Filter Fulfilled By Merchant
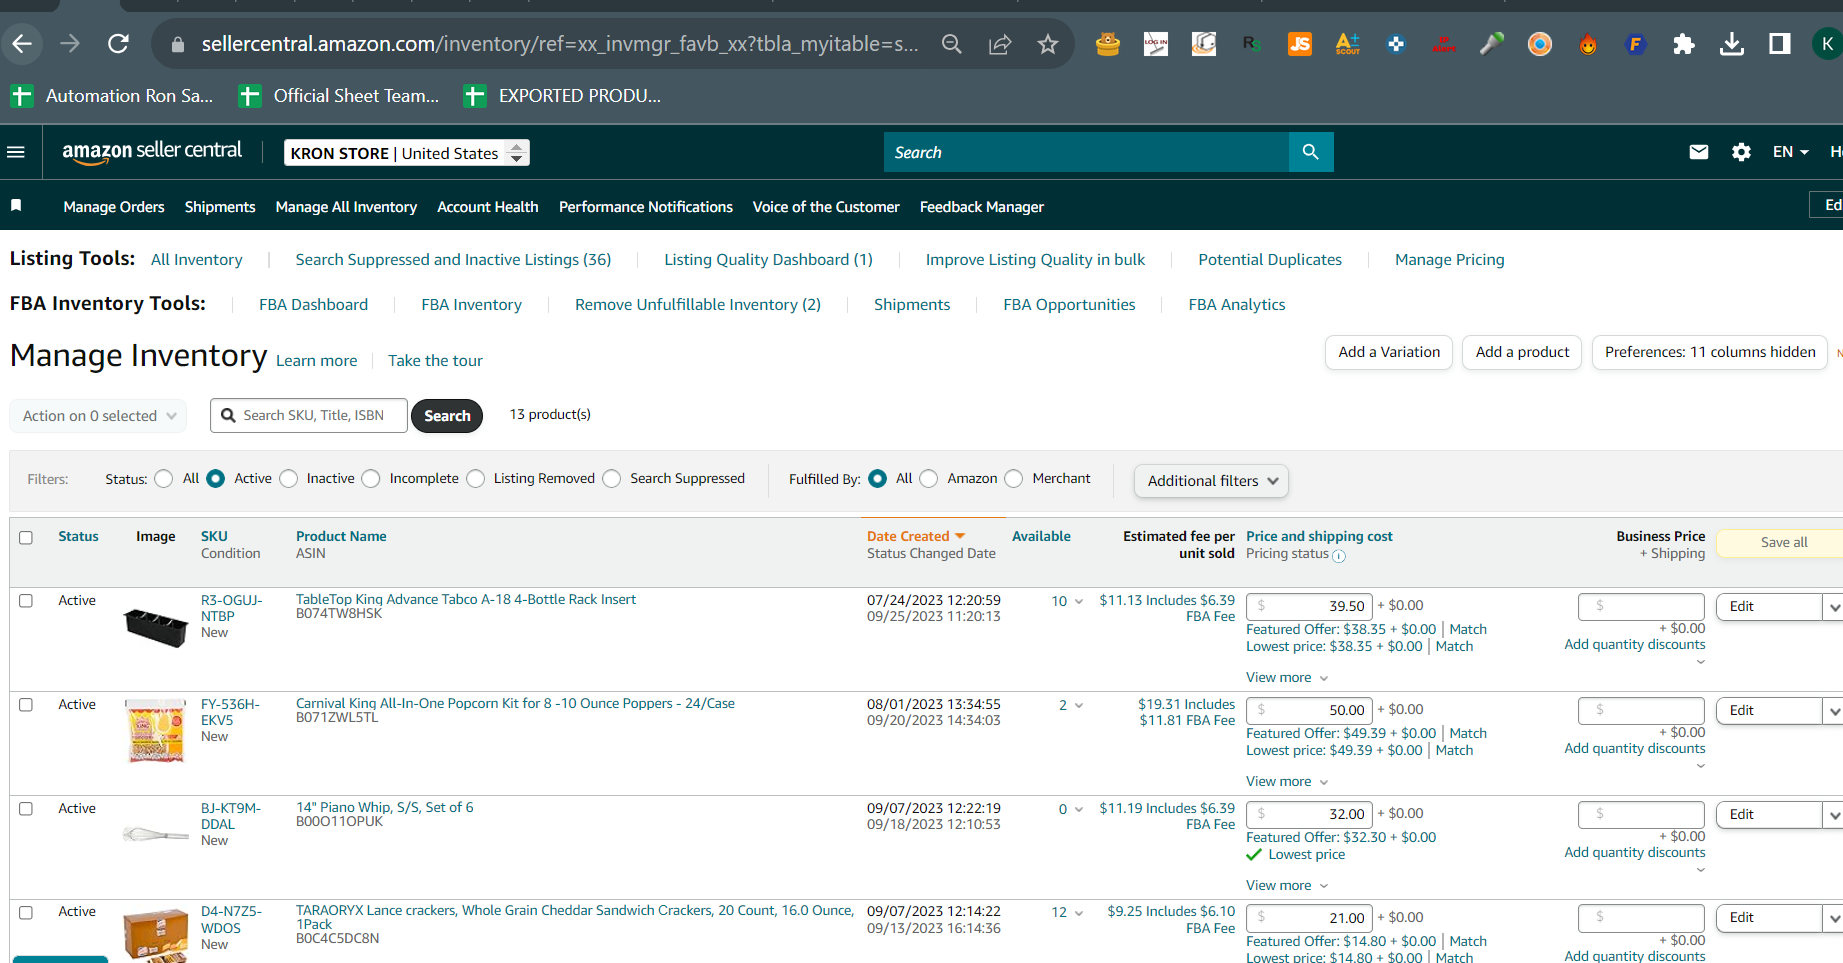The width and height of the screenshot is (1843, 963). (x=1014, y=479)
